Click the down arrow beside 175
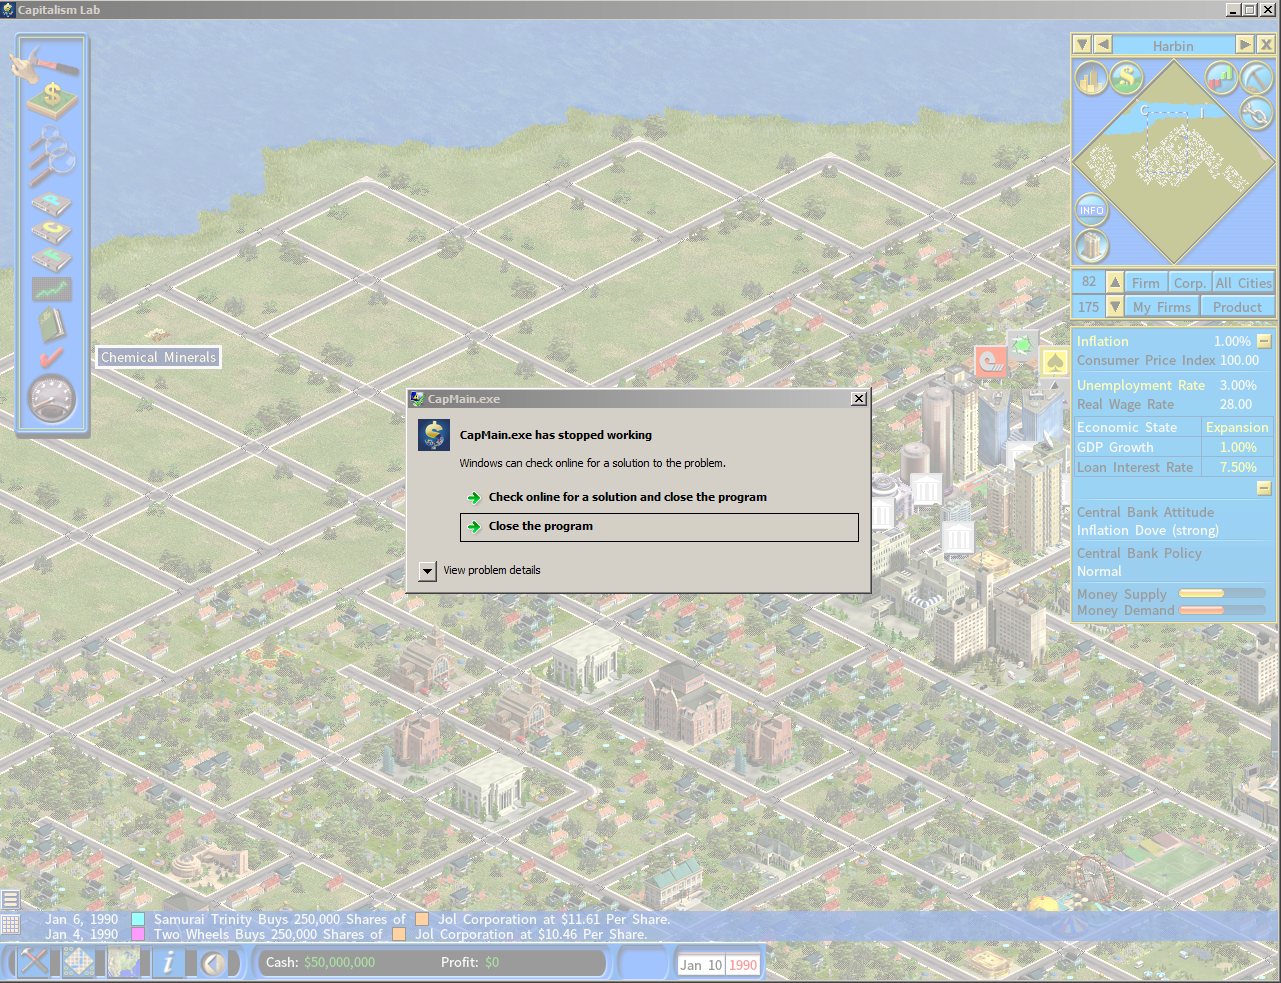The height and width of the screenshot is (983, 1281). [1115, 306]
